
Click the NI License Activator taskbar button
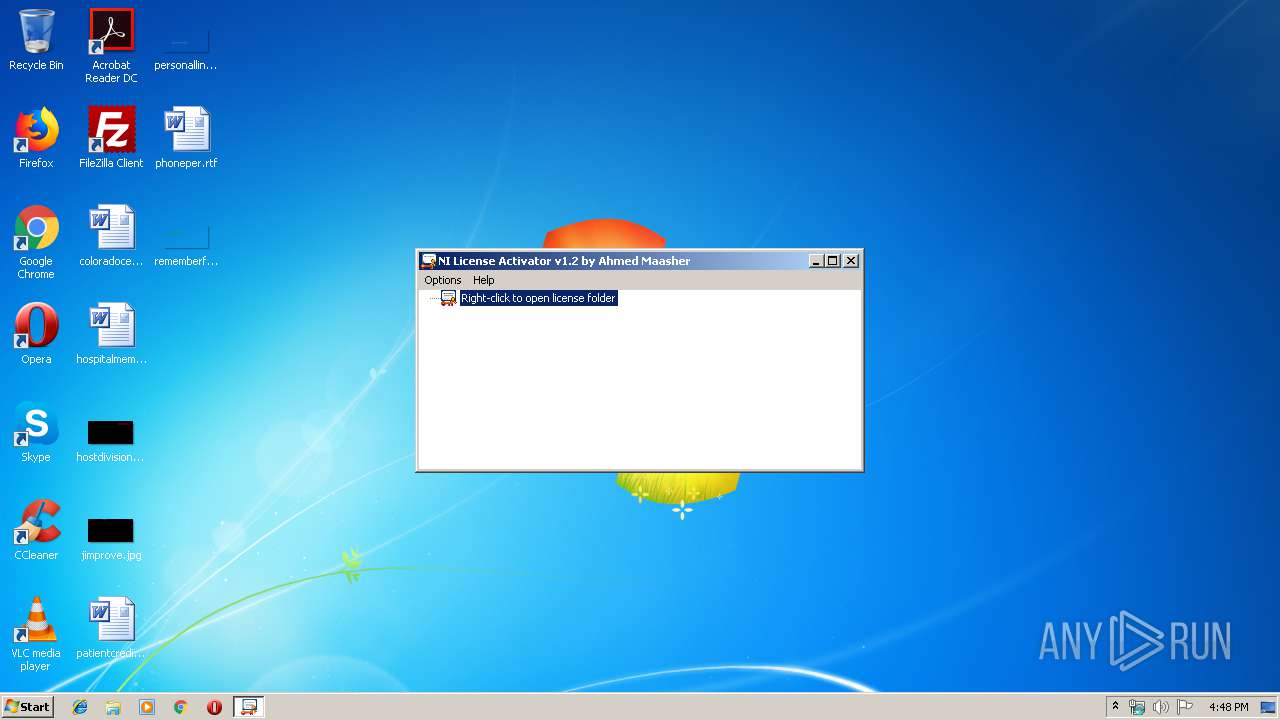(248, 707)
